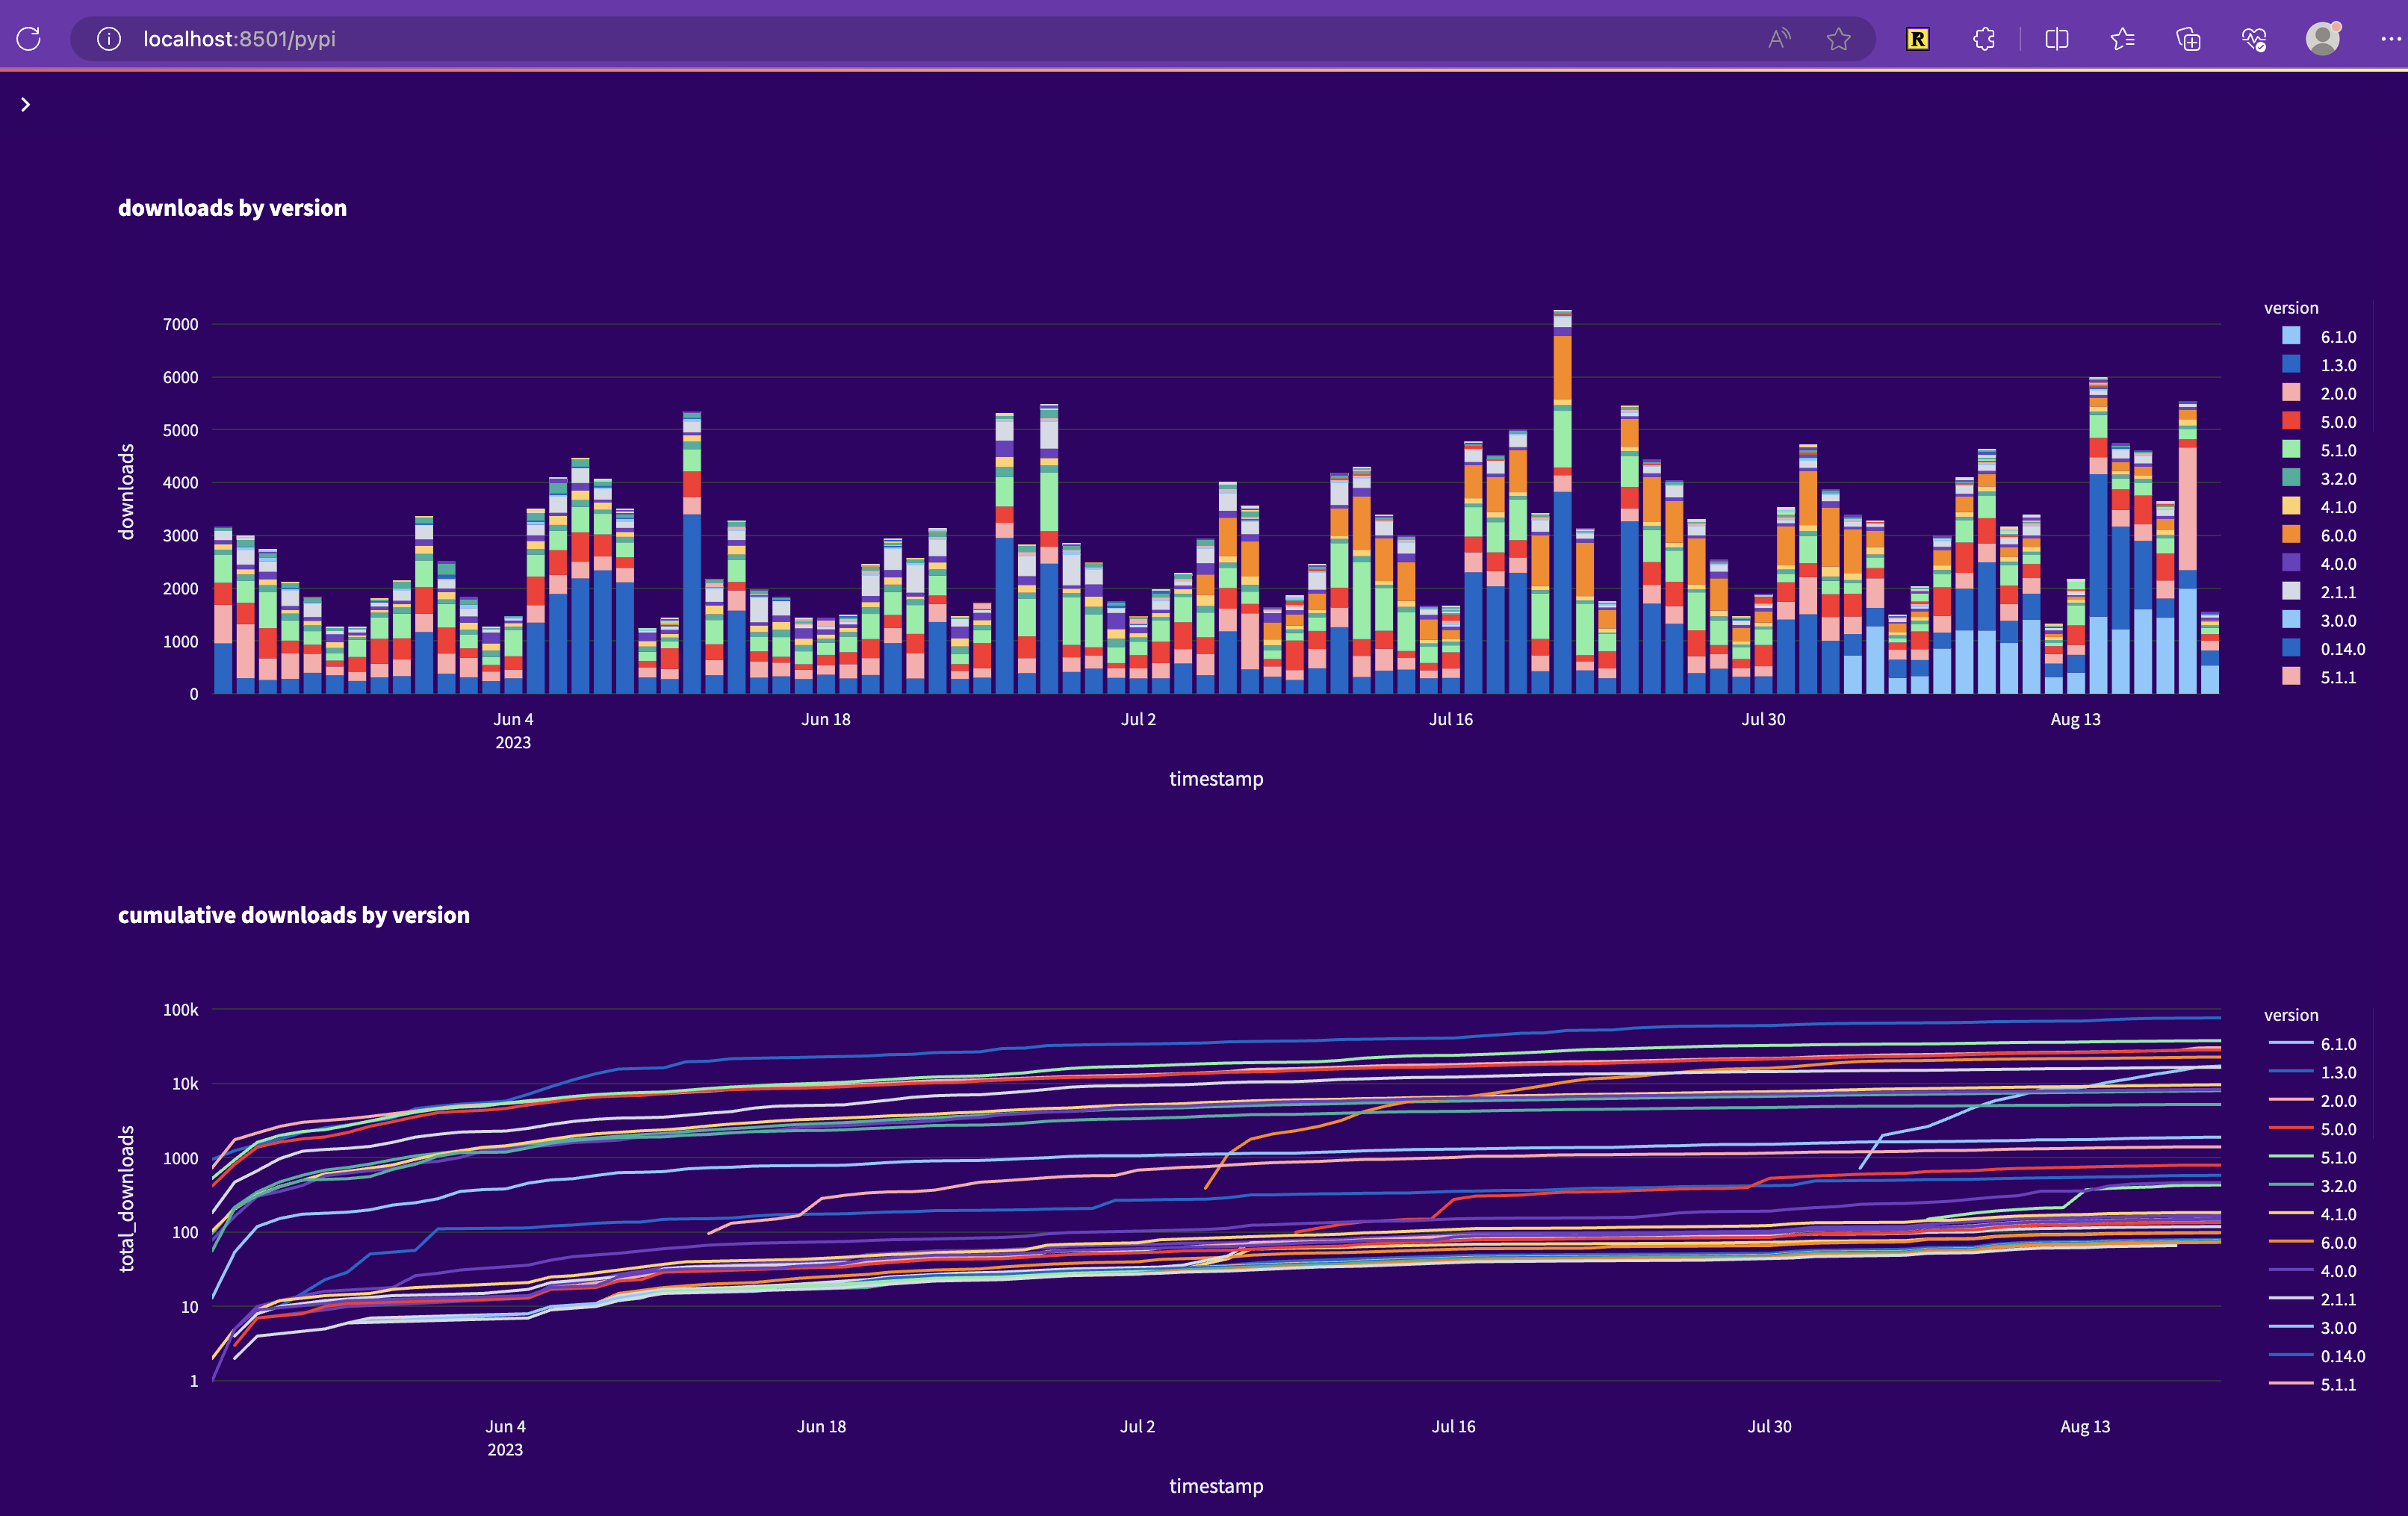2408x1516 pixels.
Task: Open the Collections icon
Action: pyautogui.click(x=2188, y=39)
